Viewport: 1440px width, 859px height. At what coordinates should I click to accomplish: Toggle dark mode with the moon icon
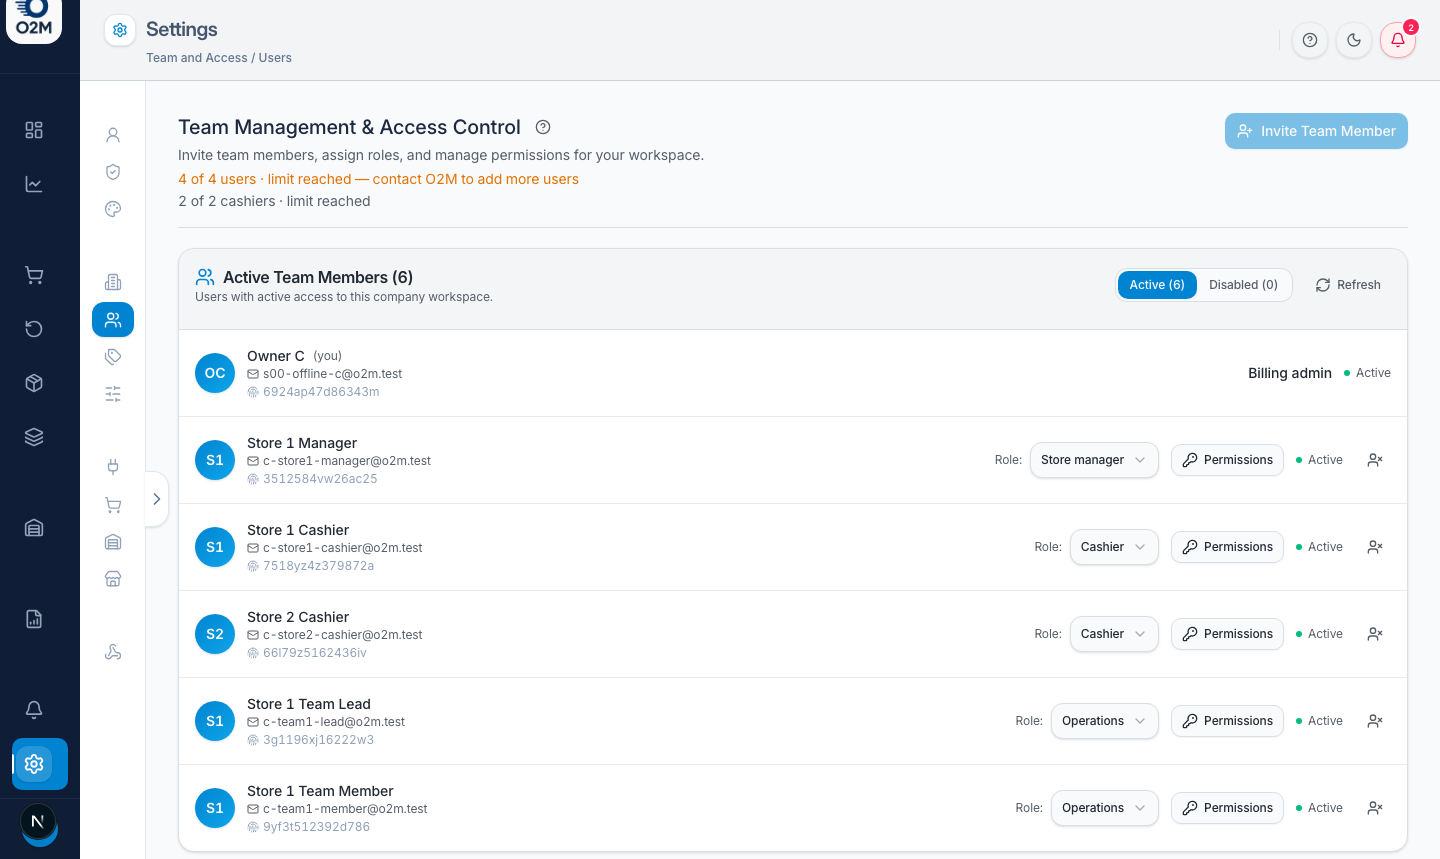pos(1354,40)
